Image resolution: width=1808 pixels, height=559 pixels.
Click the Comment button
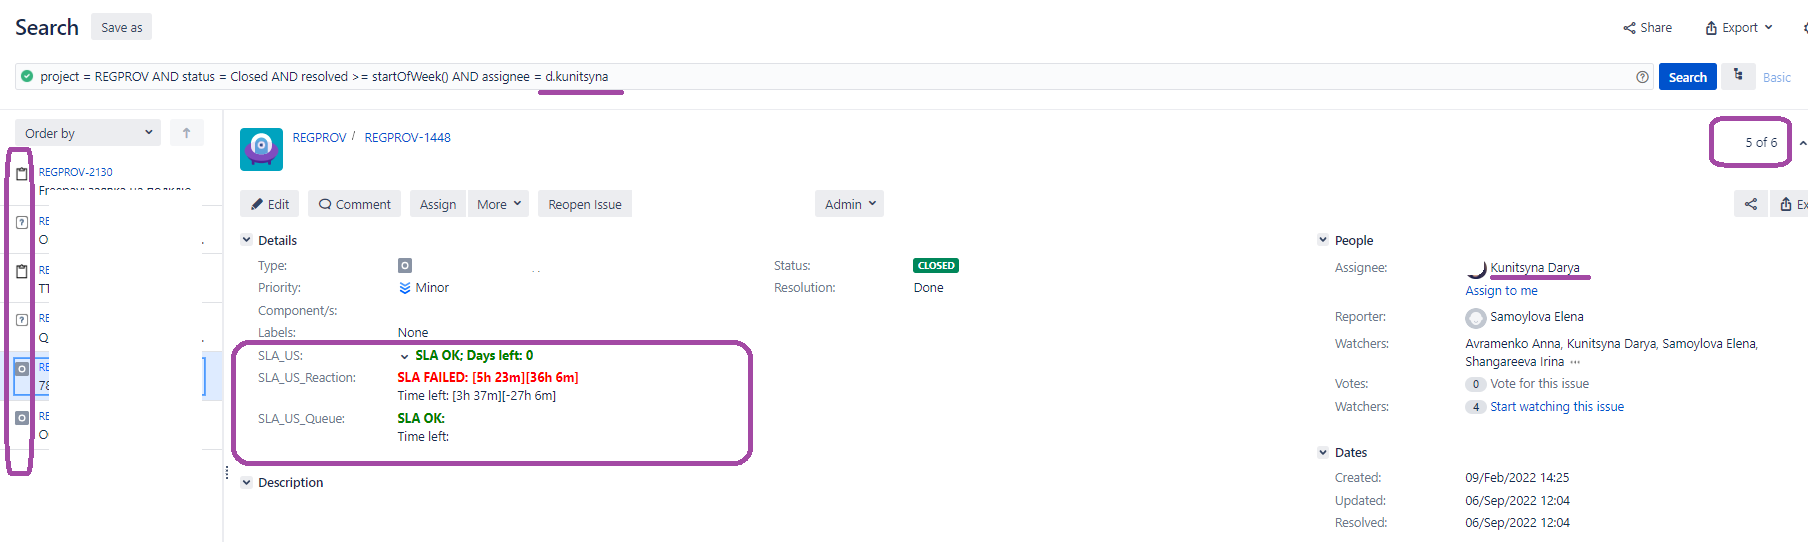pyautogui.click(x=354, y=204)
